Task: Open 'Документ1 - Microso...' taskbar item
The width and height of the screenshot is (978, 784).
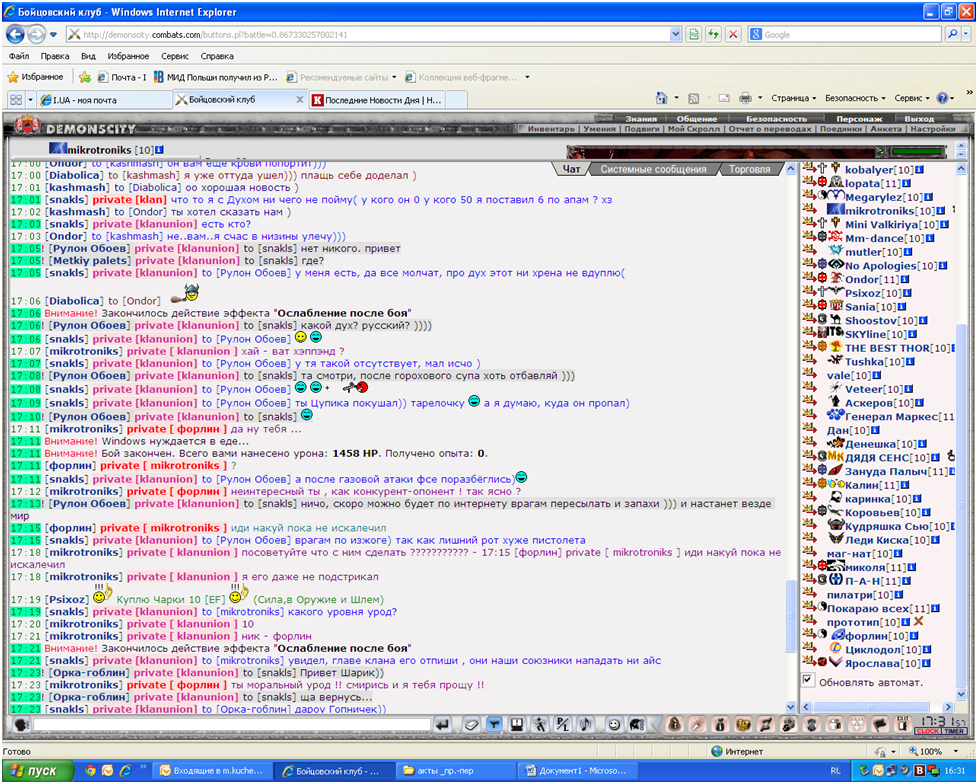Action: 579,771
